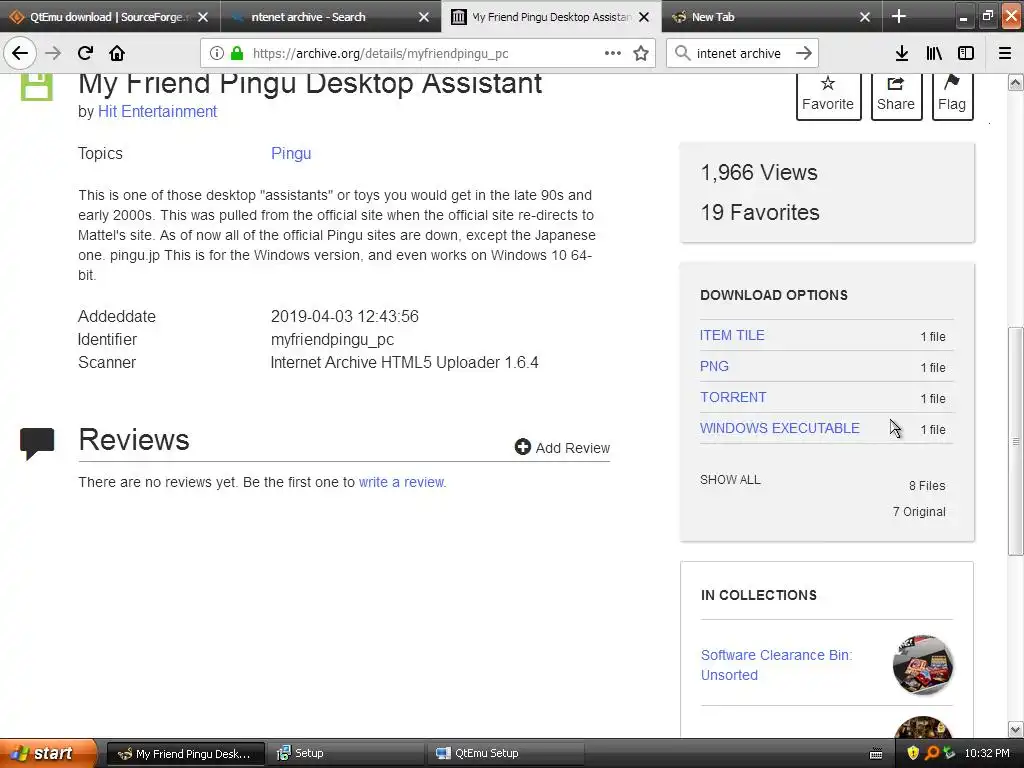Click SHOW ALL download files
The image size is (1024, 768).
[x=730, y=479]
